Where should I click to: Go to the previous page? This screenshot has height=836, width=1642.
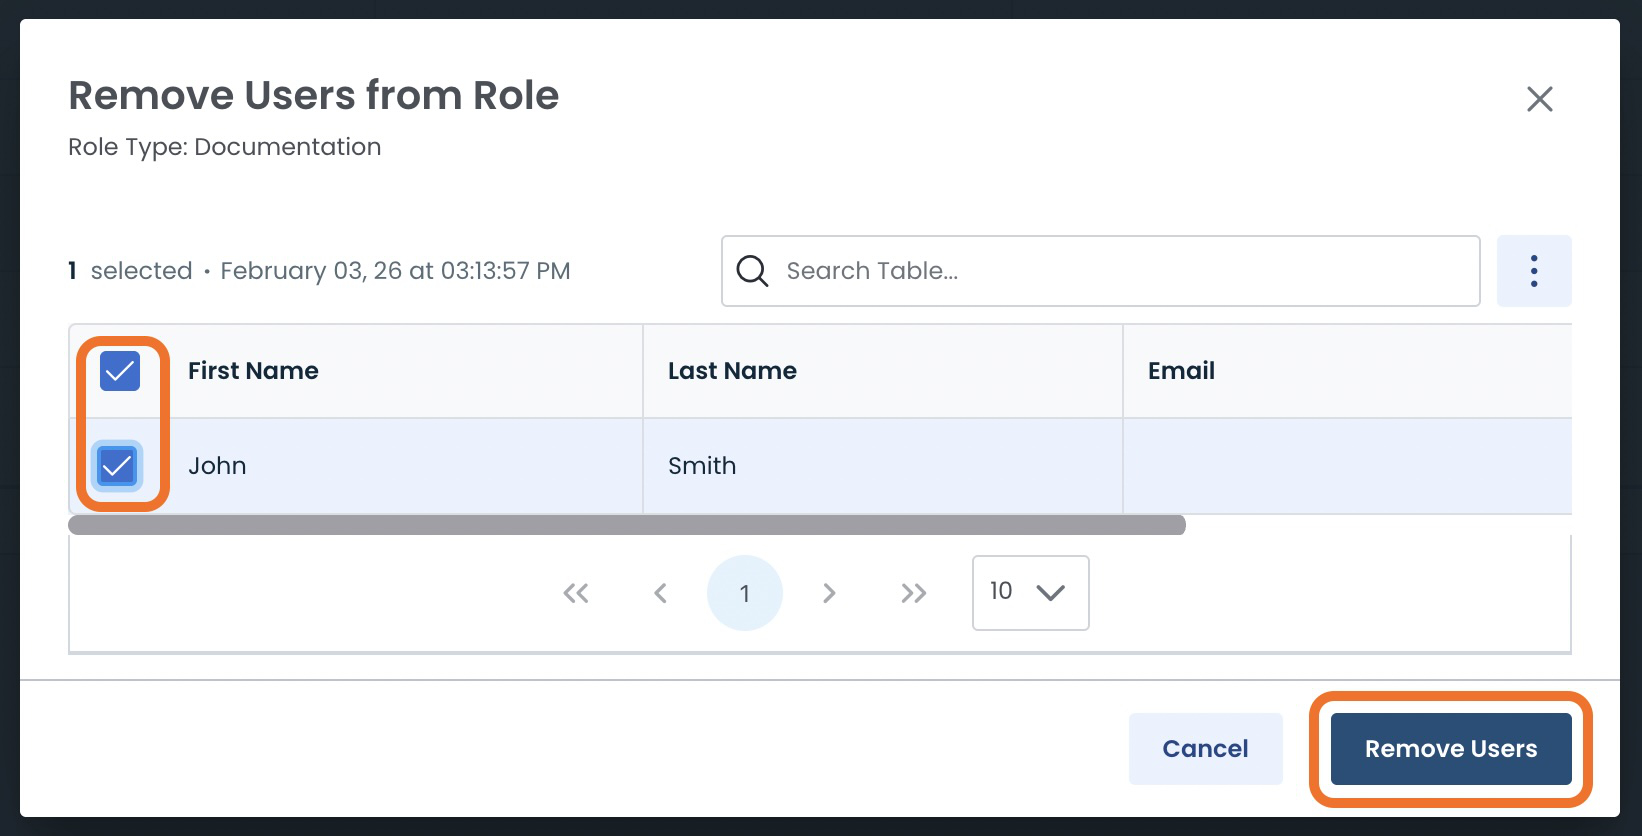pos(660,593)
